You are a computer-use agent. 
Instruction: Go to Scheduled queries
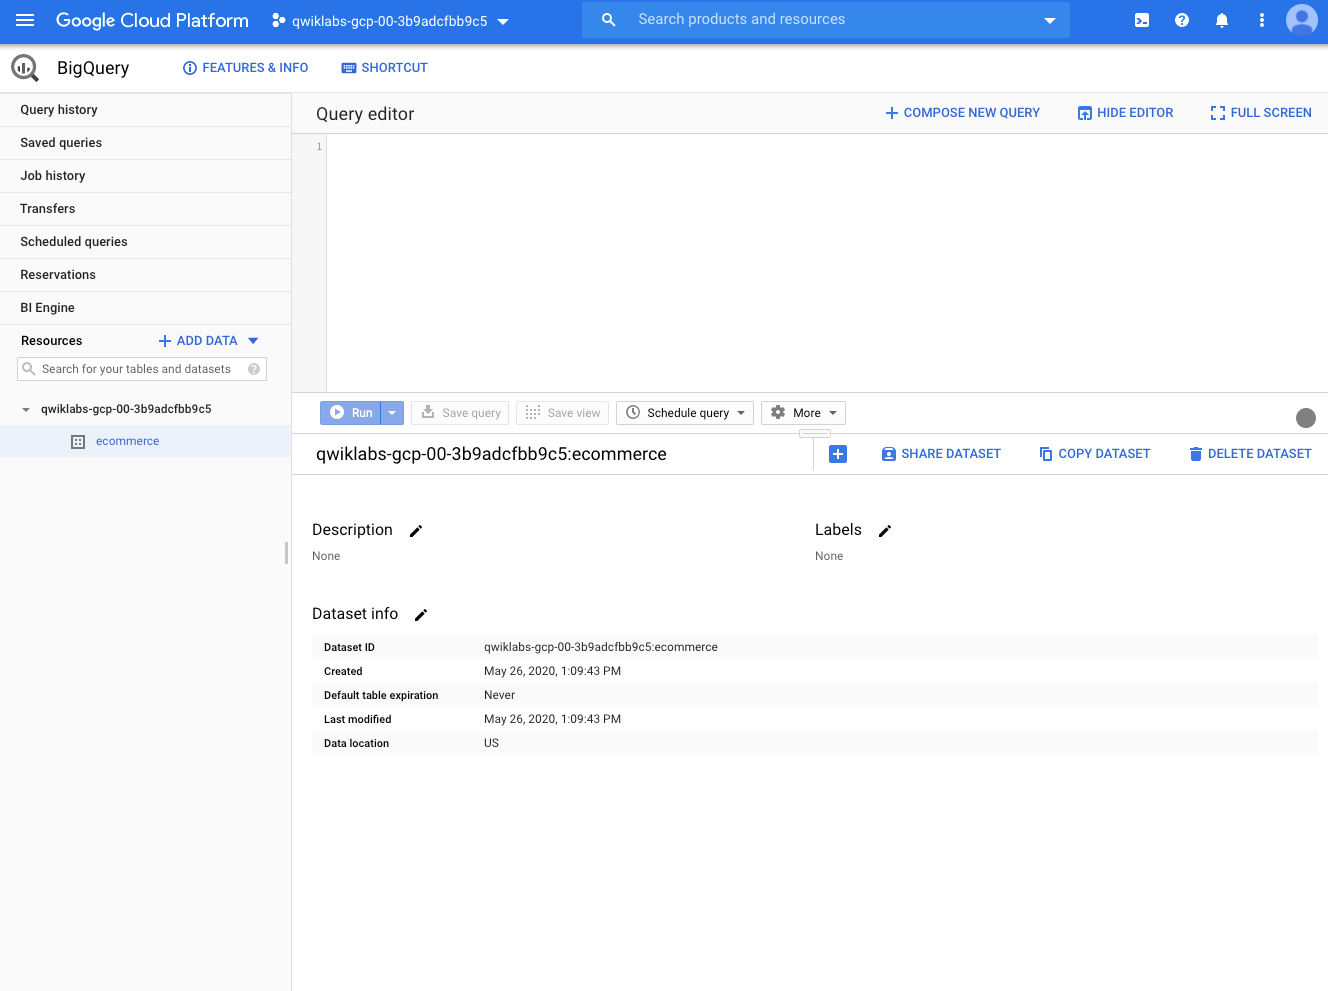[74, 242]
